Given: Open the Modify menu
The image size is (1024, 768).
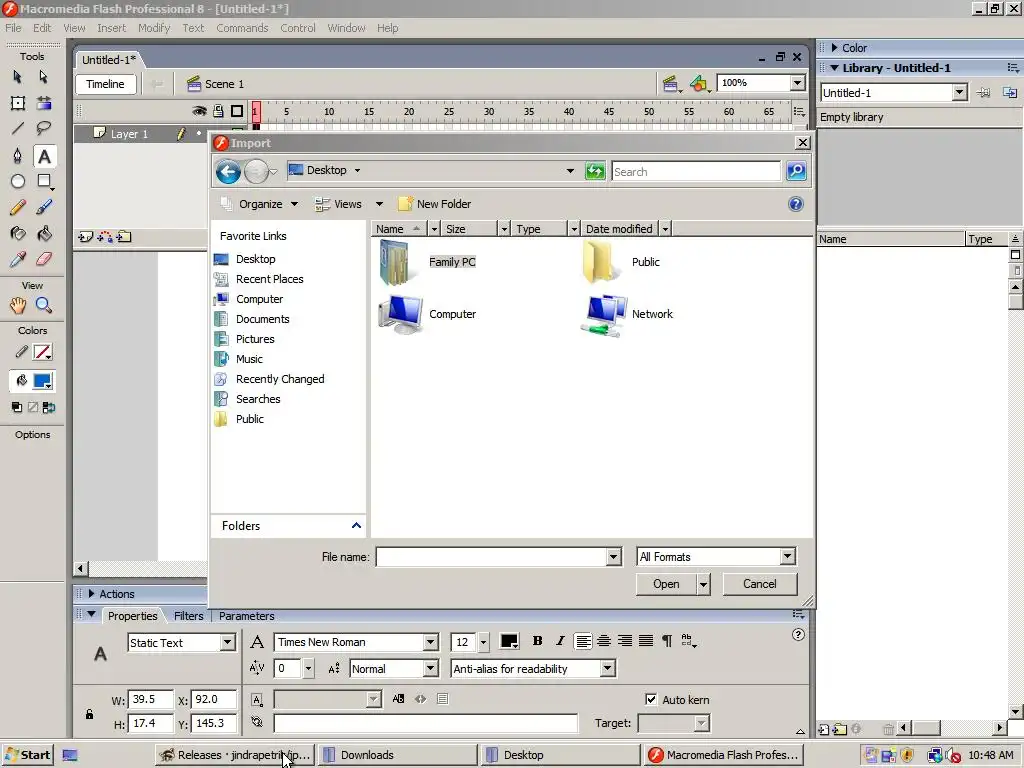Looking at the screenshot, I should point(153,28).
